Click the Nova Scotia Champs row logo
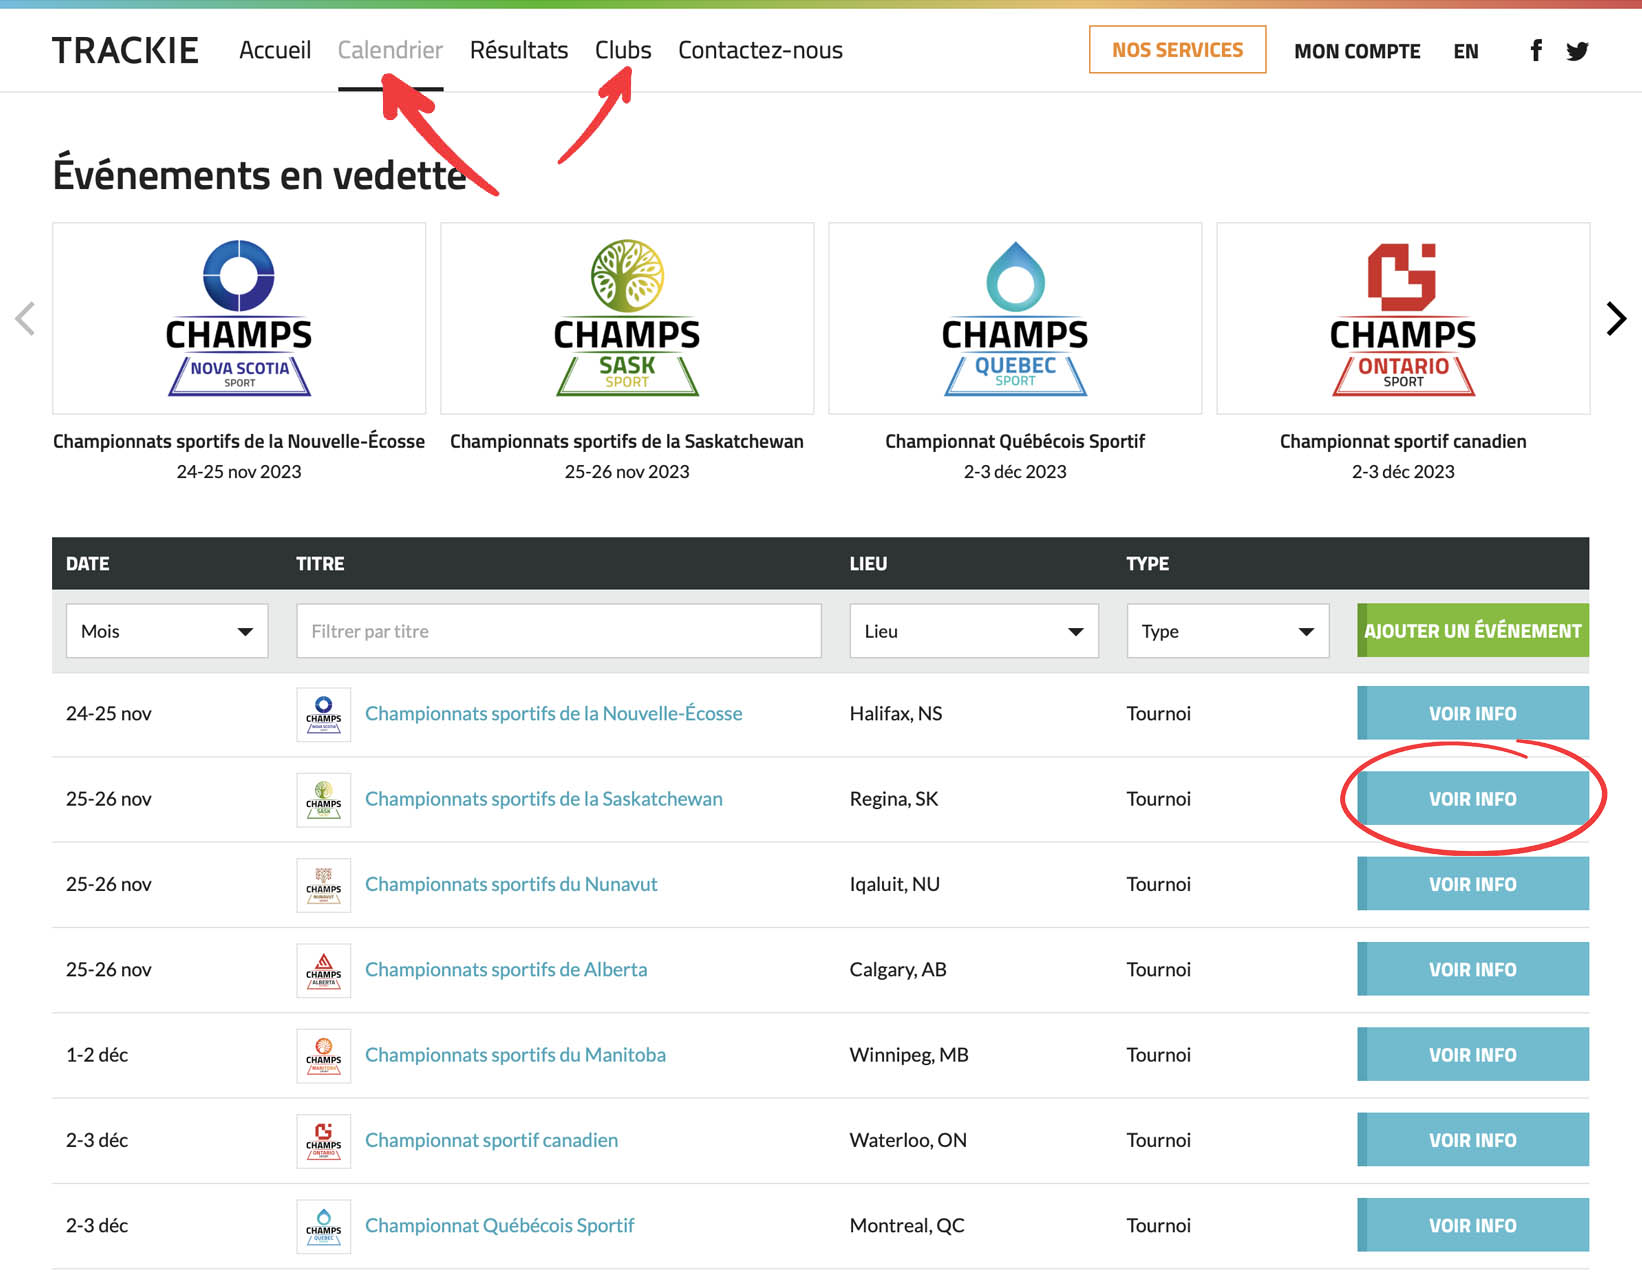The image size is (1642, 1274). pyautogui.click(x=323, y=714)
